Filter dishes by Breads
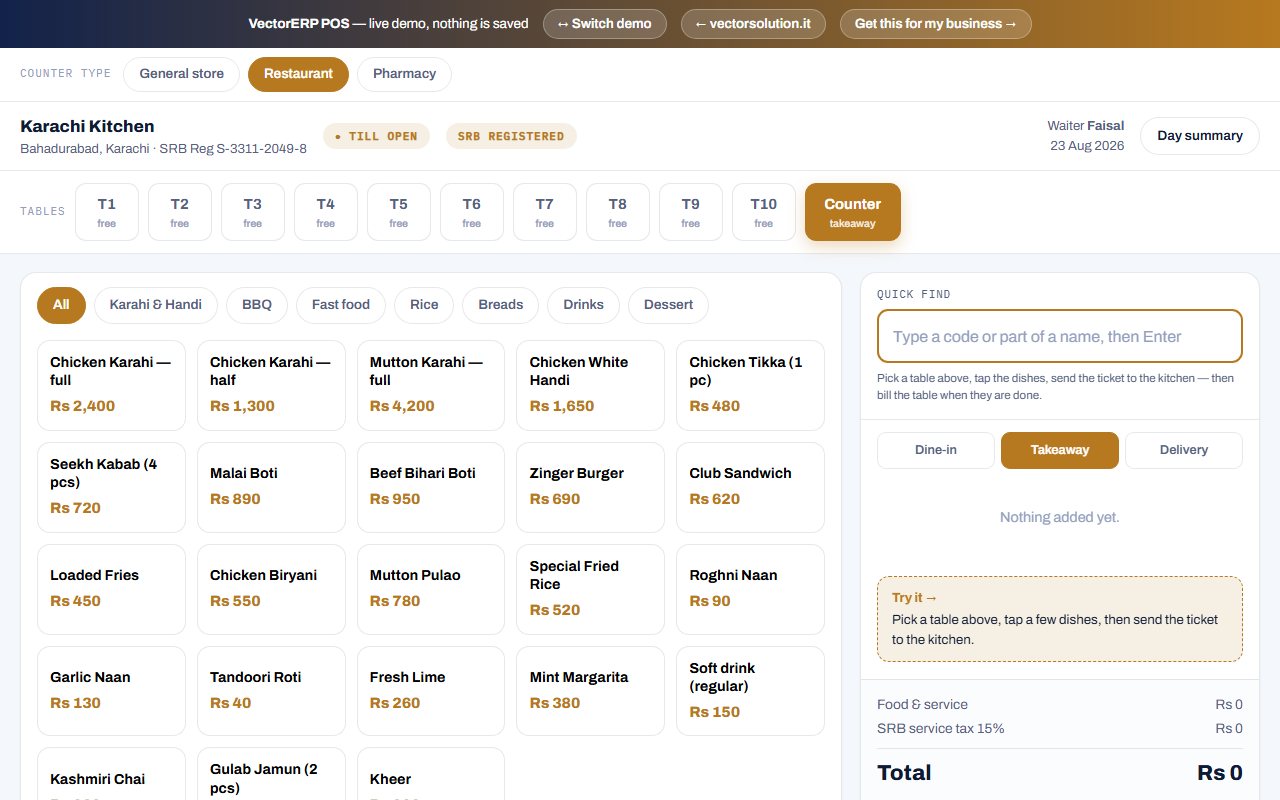The height and width of the screenshot is (800, 1280). (x=501, y=305)
